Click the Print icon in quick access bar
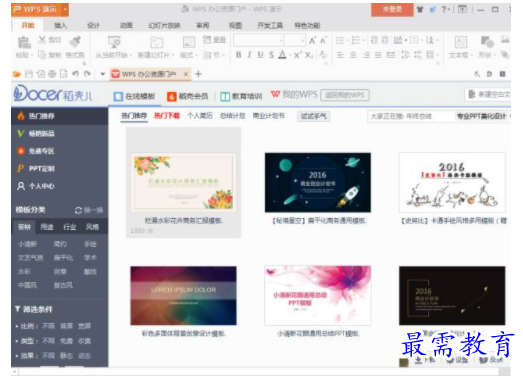Viewport: 523px width, 376px height. pos(52,74)
